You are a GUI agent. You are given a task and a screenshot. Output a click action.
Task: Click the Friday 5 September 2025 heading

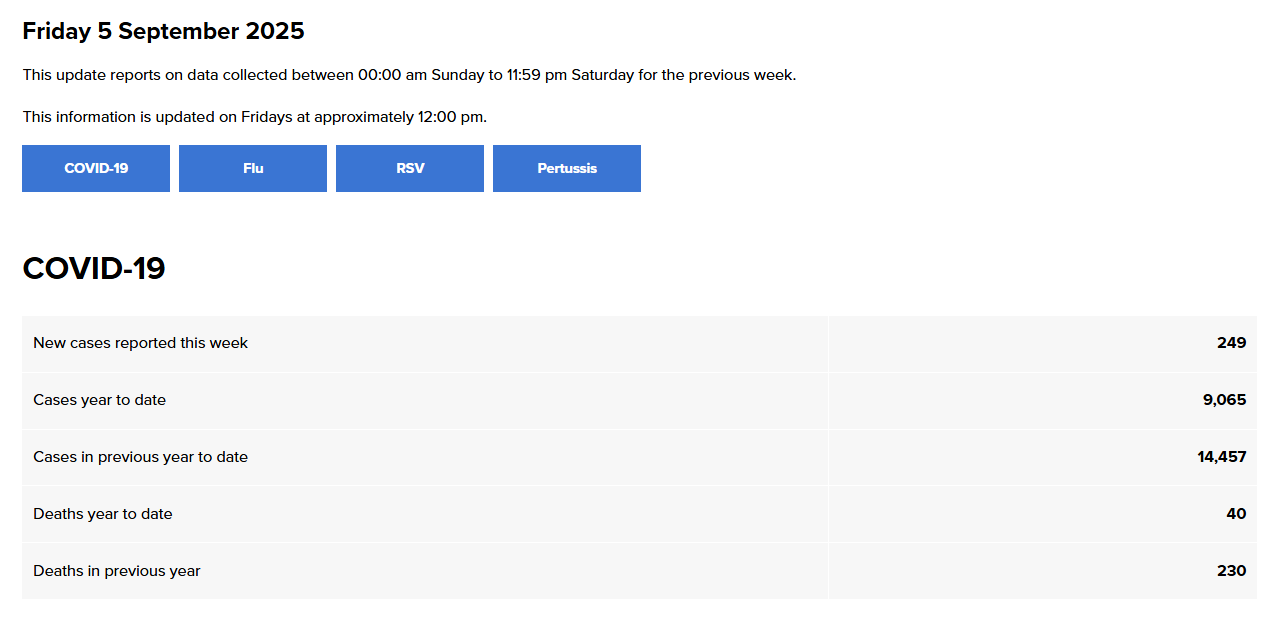[163, 31]
